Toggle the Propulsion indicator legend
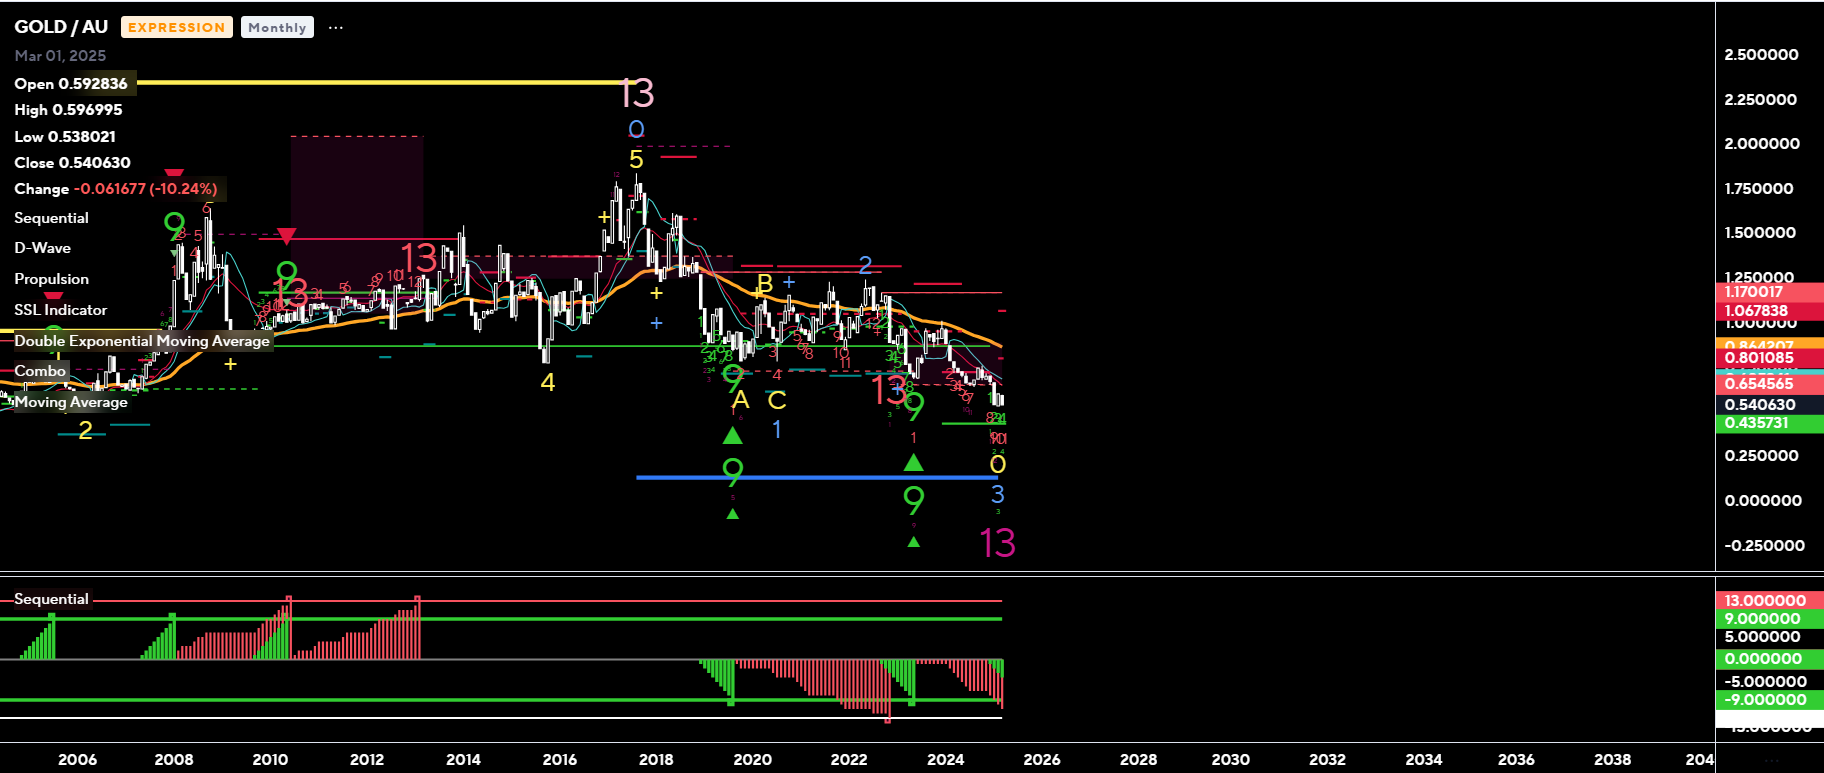1824x773 pixels. [51, 279]
